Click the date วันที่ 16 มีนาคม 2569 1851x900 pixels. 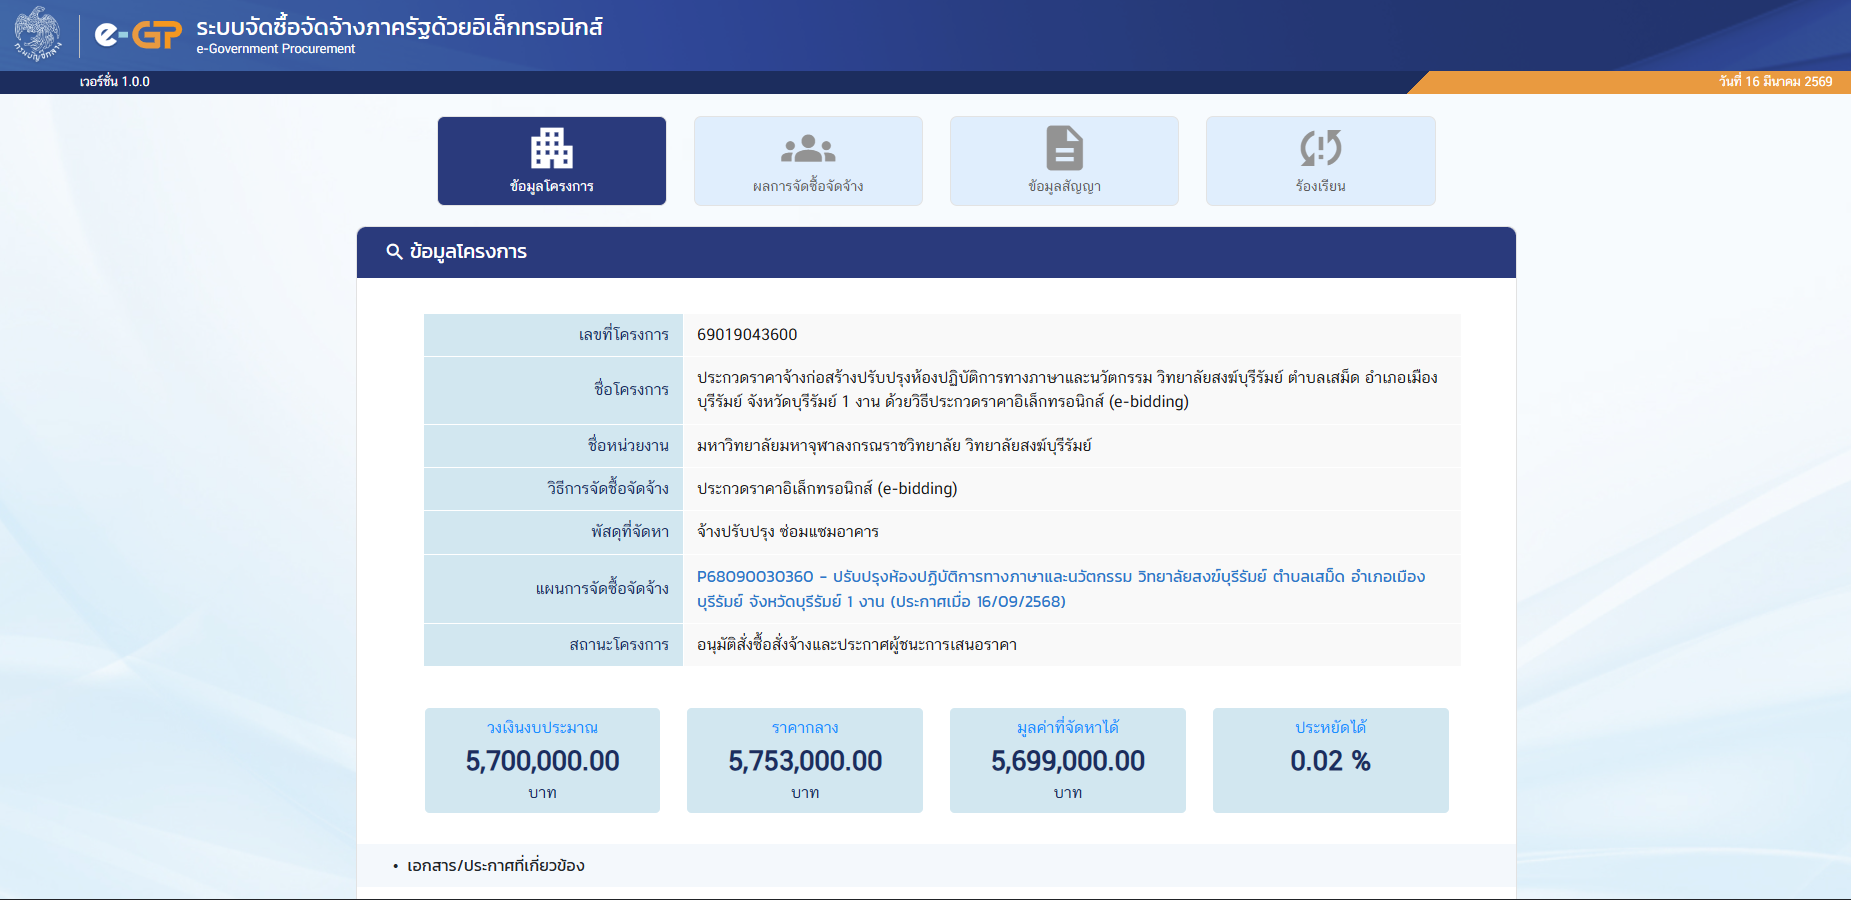point(1775,82)
